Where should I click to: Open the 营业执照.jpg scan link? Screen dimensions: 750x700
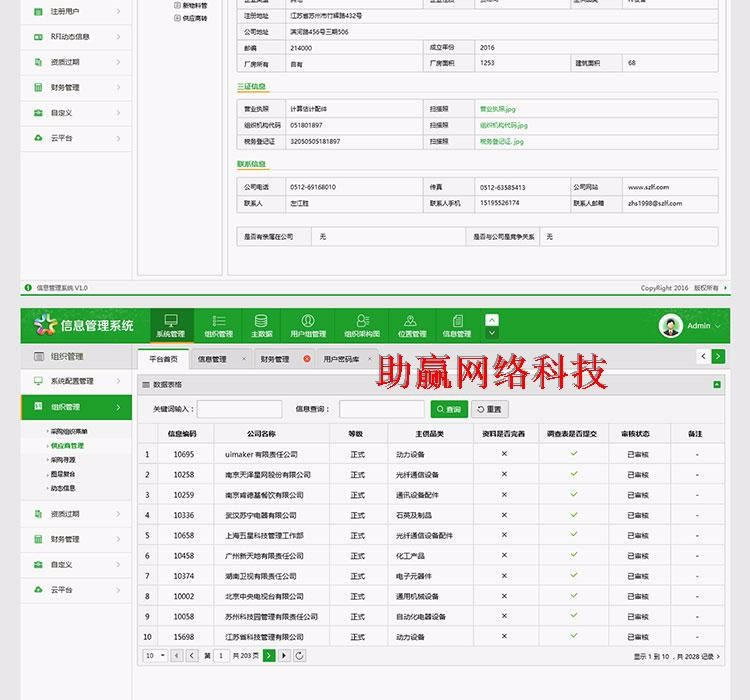(497, 109)
